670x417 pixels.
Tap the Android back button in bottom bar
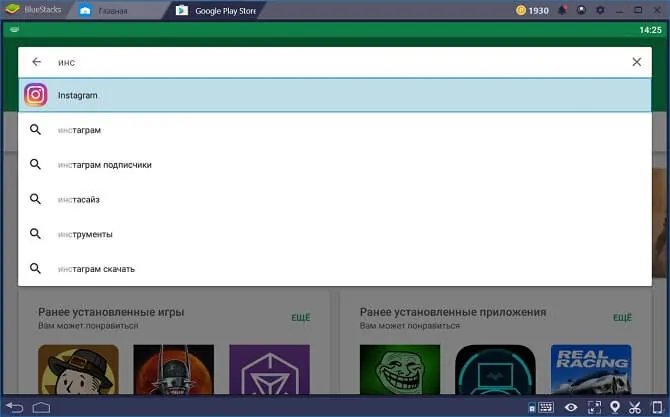(x=15, y=407)
